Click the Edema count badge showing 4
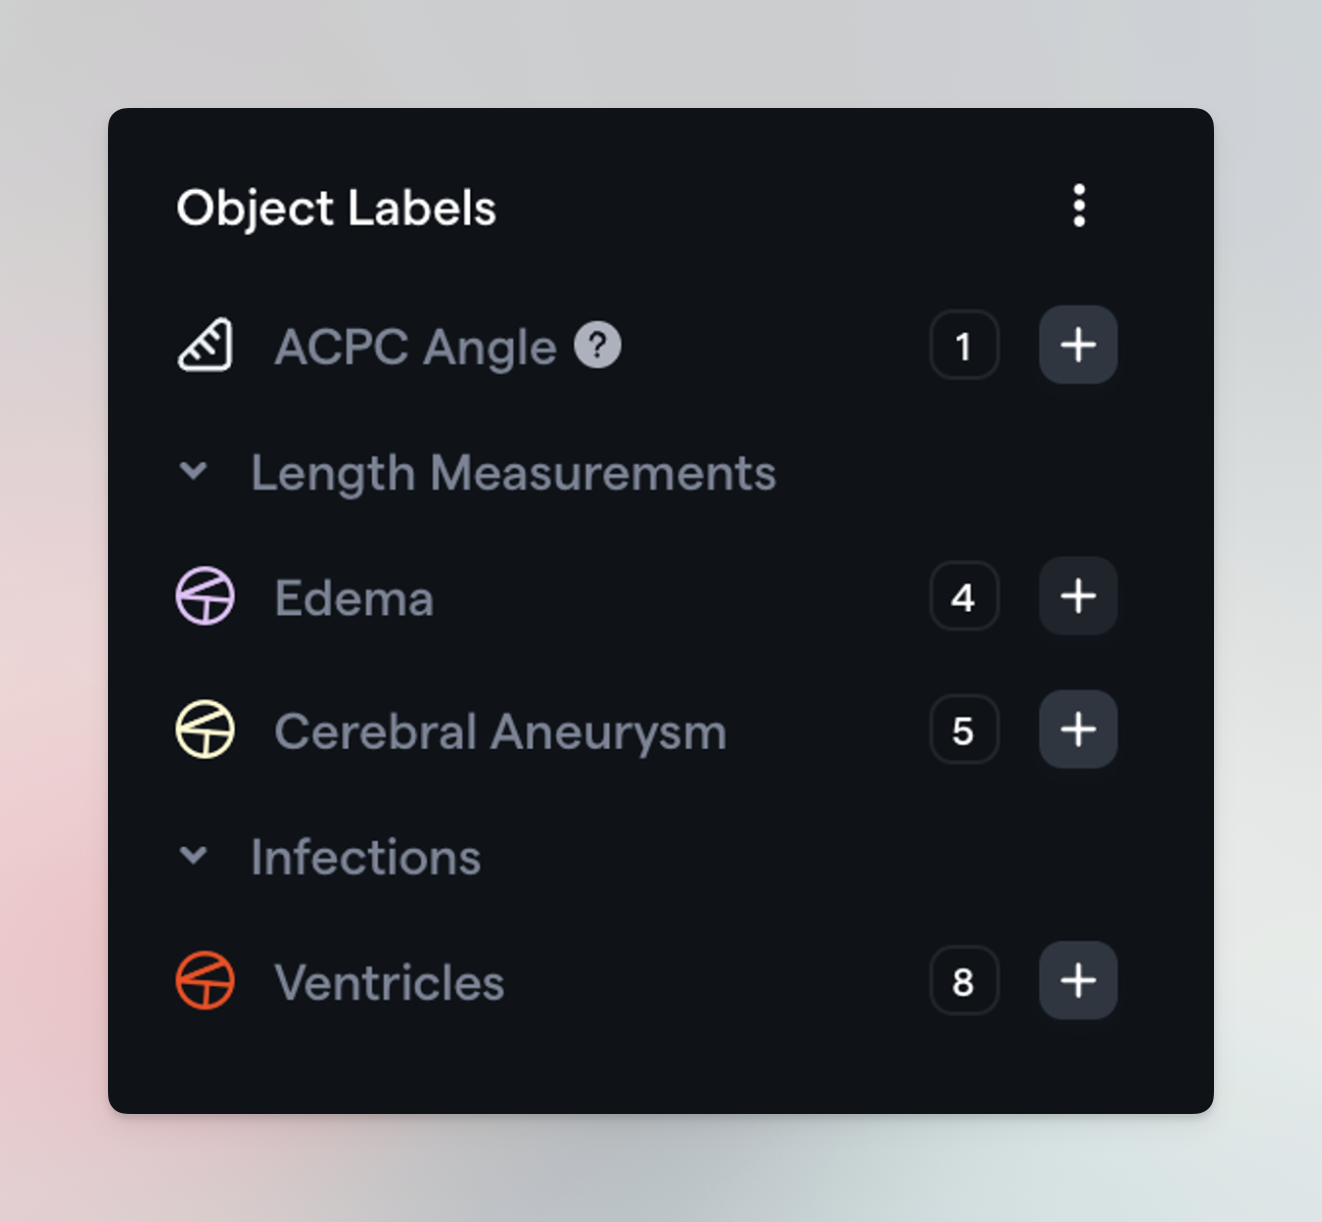Viewport: 1322px width, 1222px height. tap(964, 597)
